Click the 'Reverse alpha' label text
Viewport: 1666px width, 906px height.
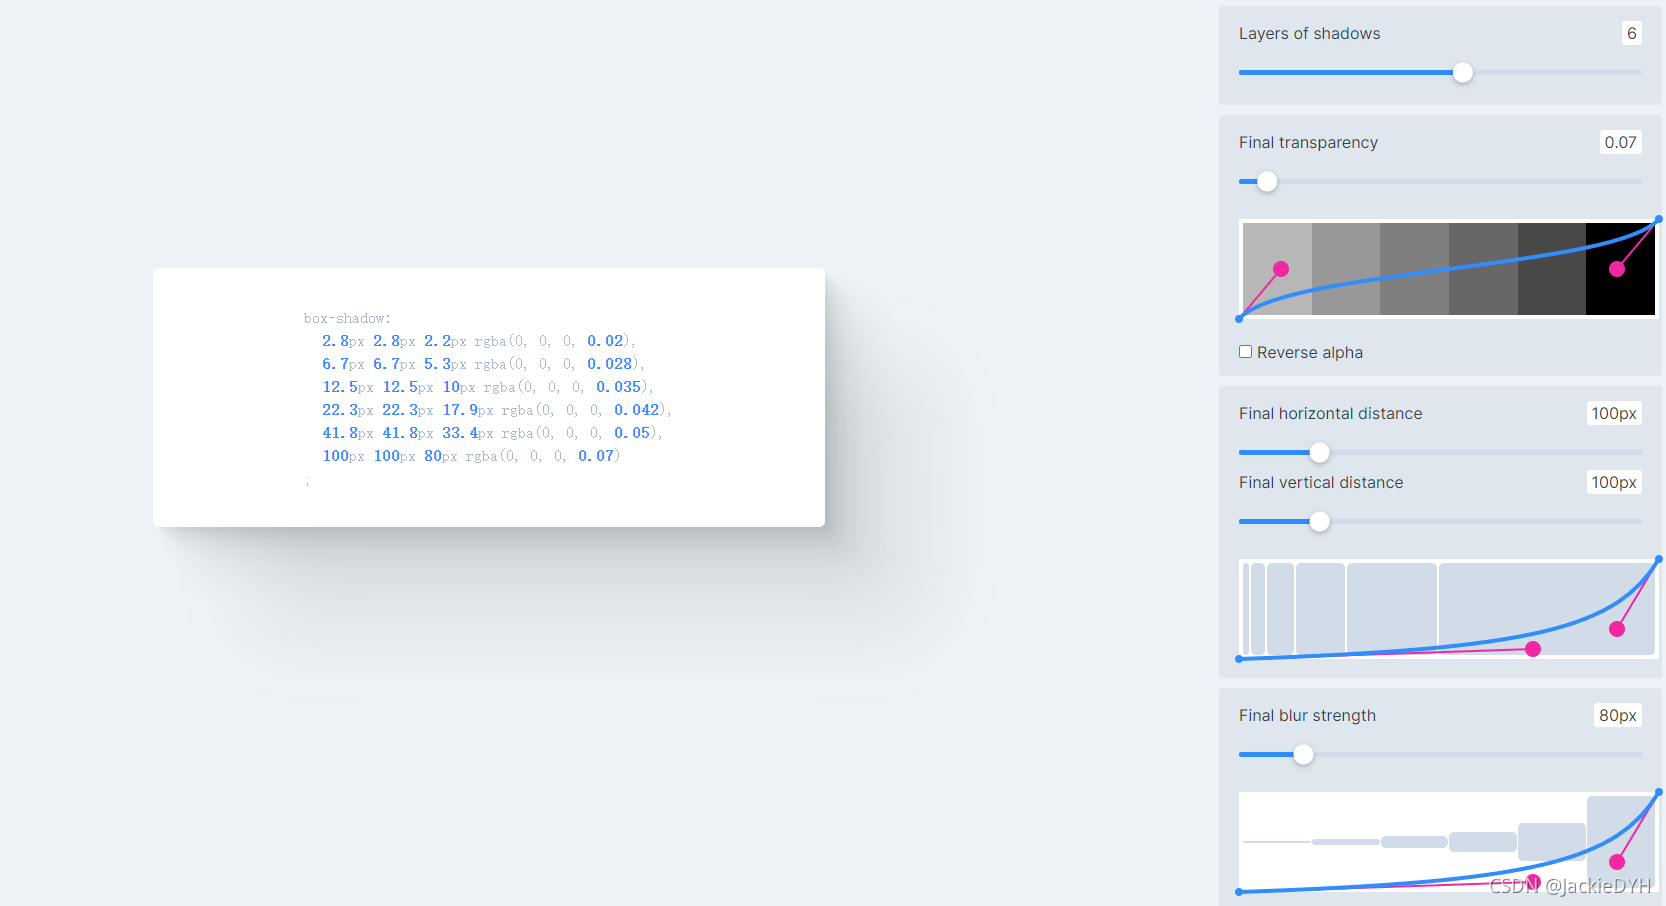coord(1310,352)
